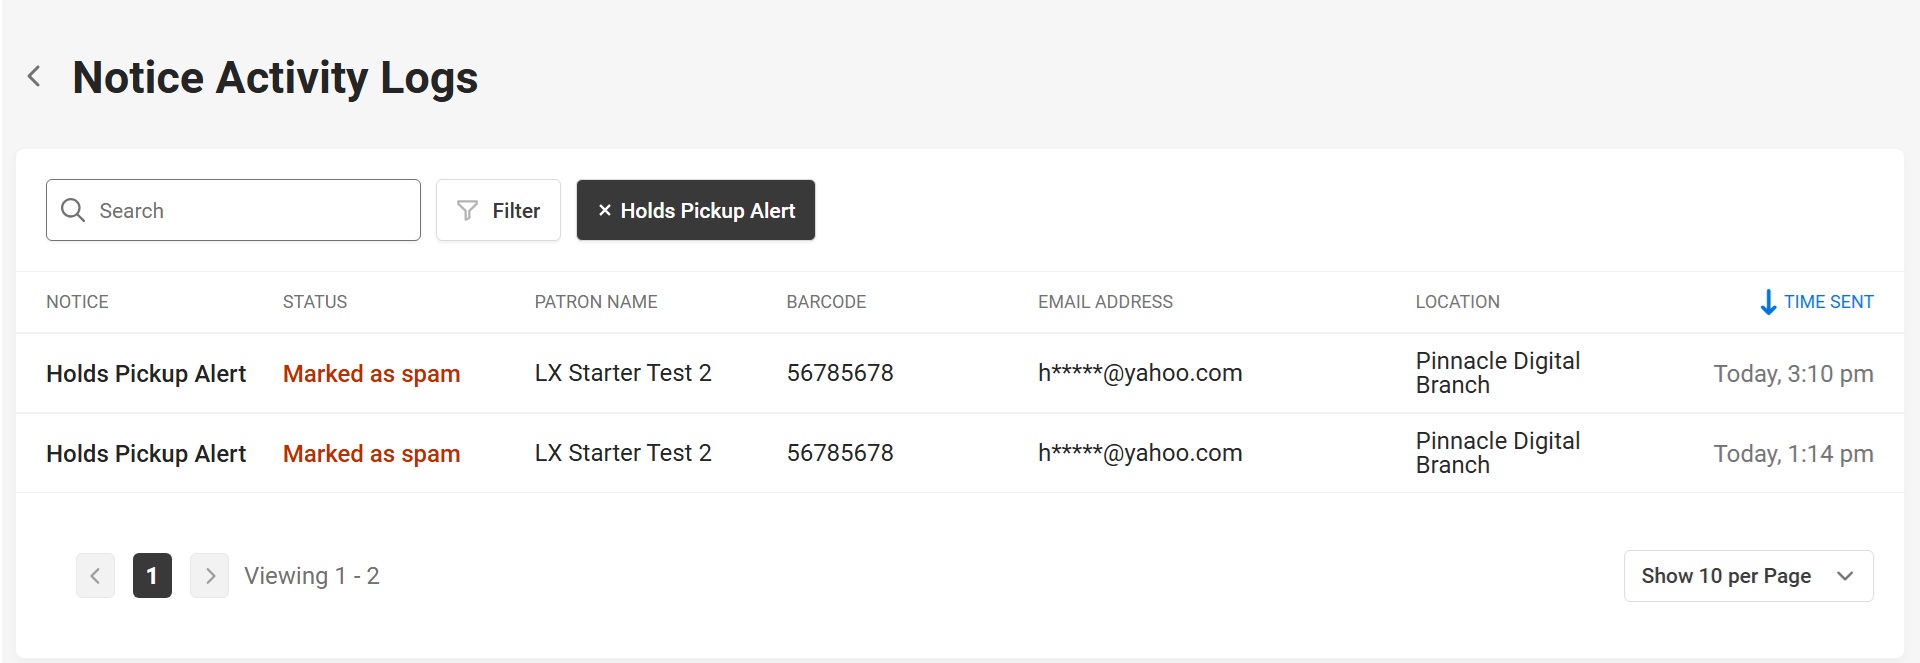Go to the previous page of results
This screenshot has height=663, width=1920.
(x=95, y=576)
